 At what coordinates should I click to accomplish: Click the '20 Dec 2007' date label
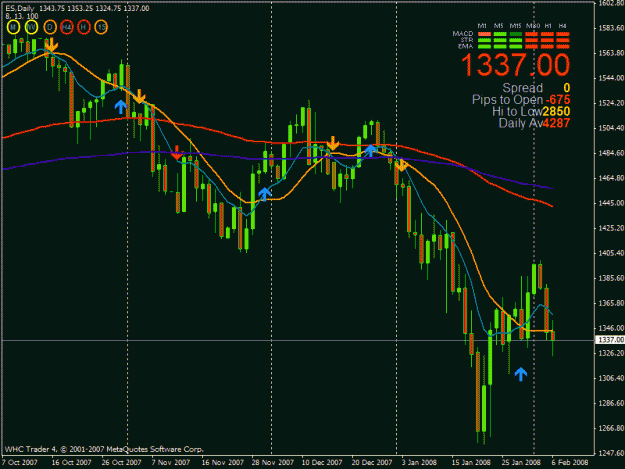click(372, 463)
